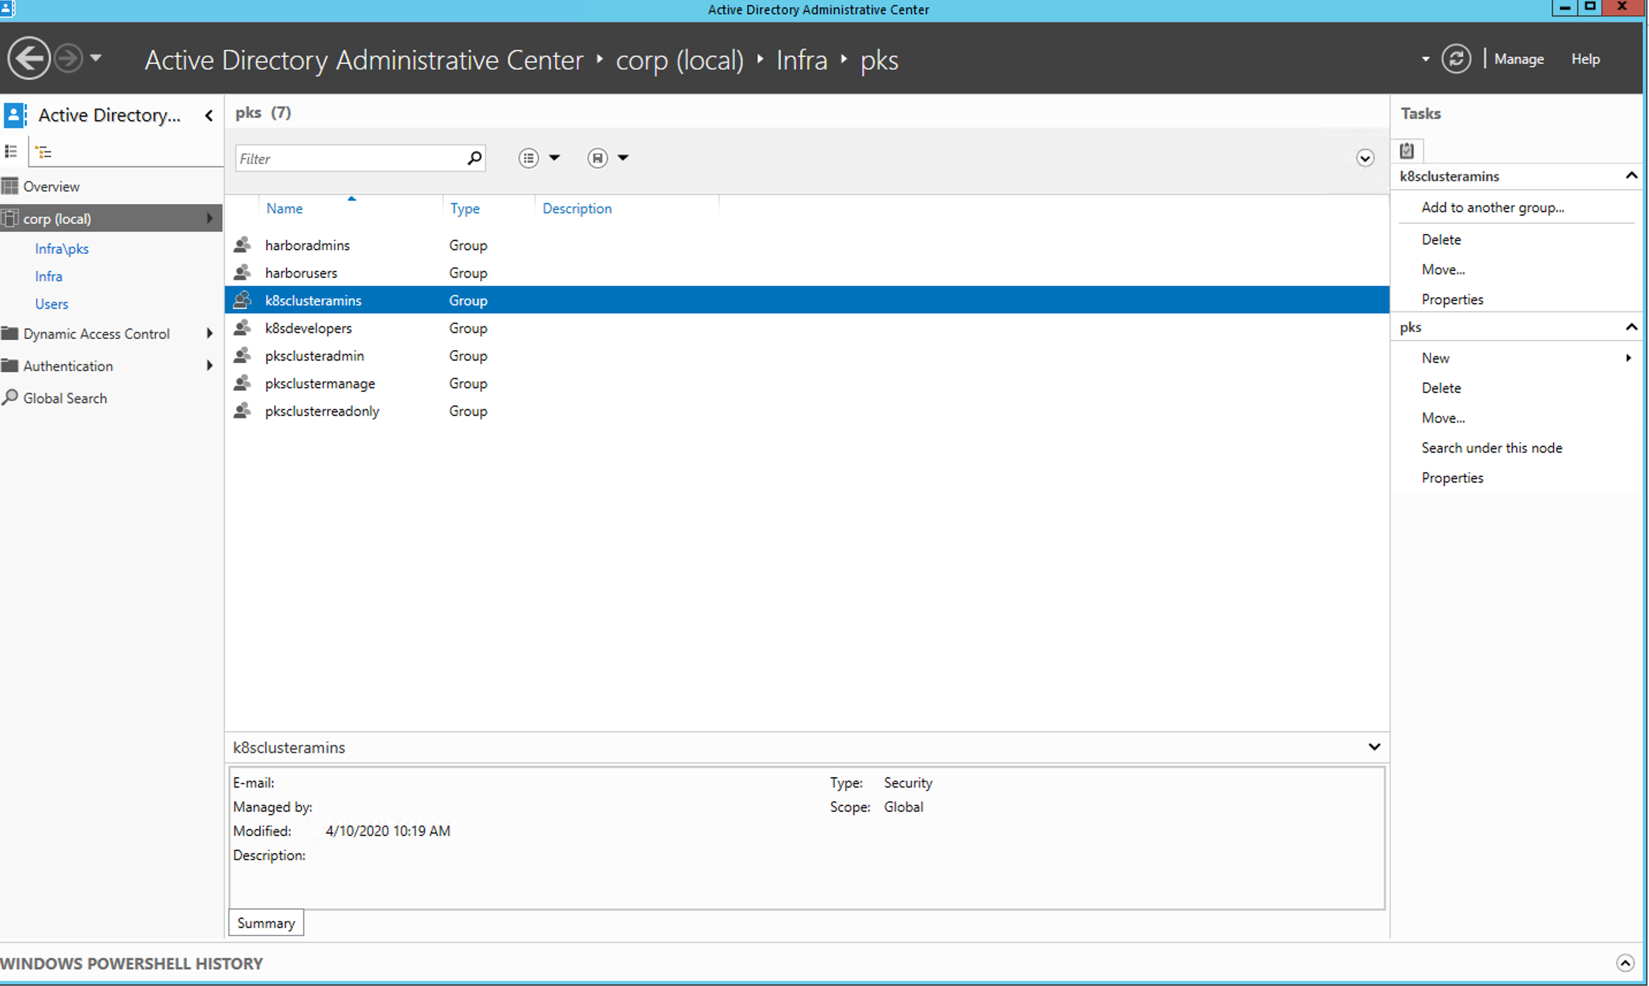Click the pksclustermanage group icon
This screenshot has width=1649, height=986.
pyautogui.click(x=242, y=384)
